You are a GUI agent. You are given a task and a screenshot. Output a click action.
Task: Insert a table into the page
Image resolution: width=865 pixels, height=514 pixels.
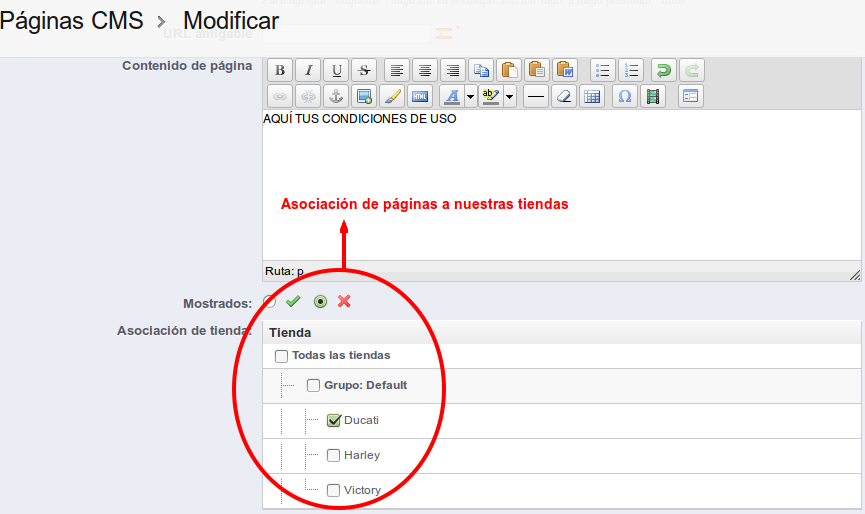(x=592, y=97)
